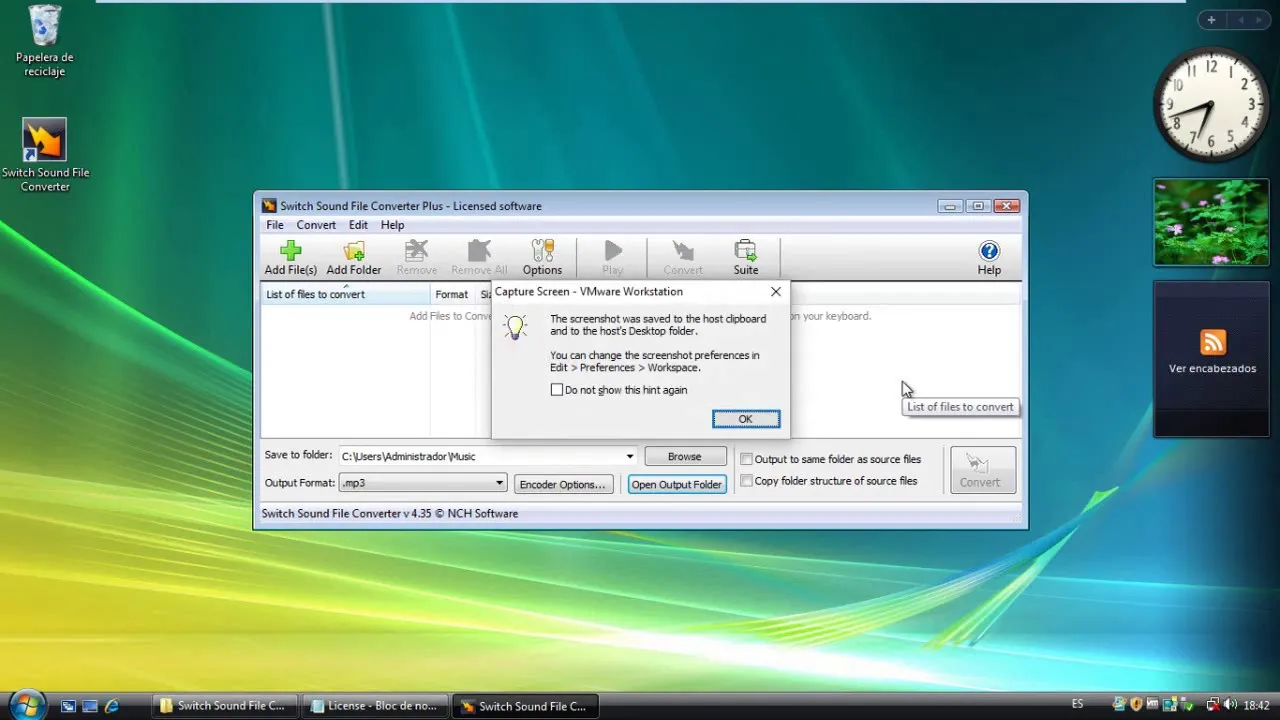Click the lightbulb hint icon in dialog
The image size is (1280, 720).
515,326
